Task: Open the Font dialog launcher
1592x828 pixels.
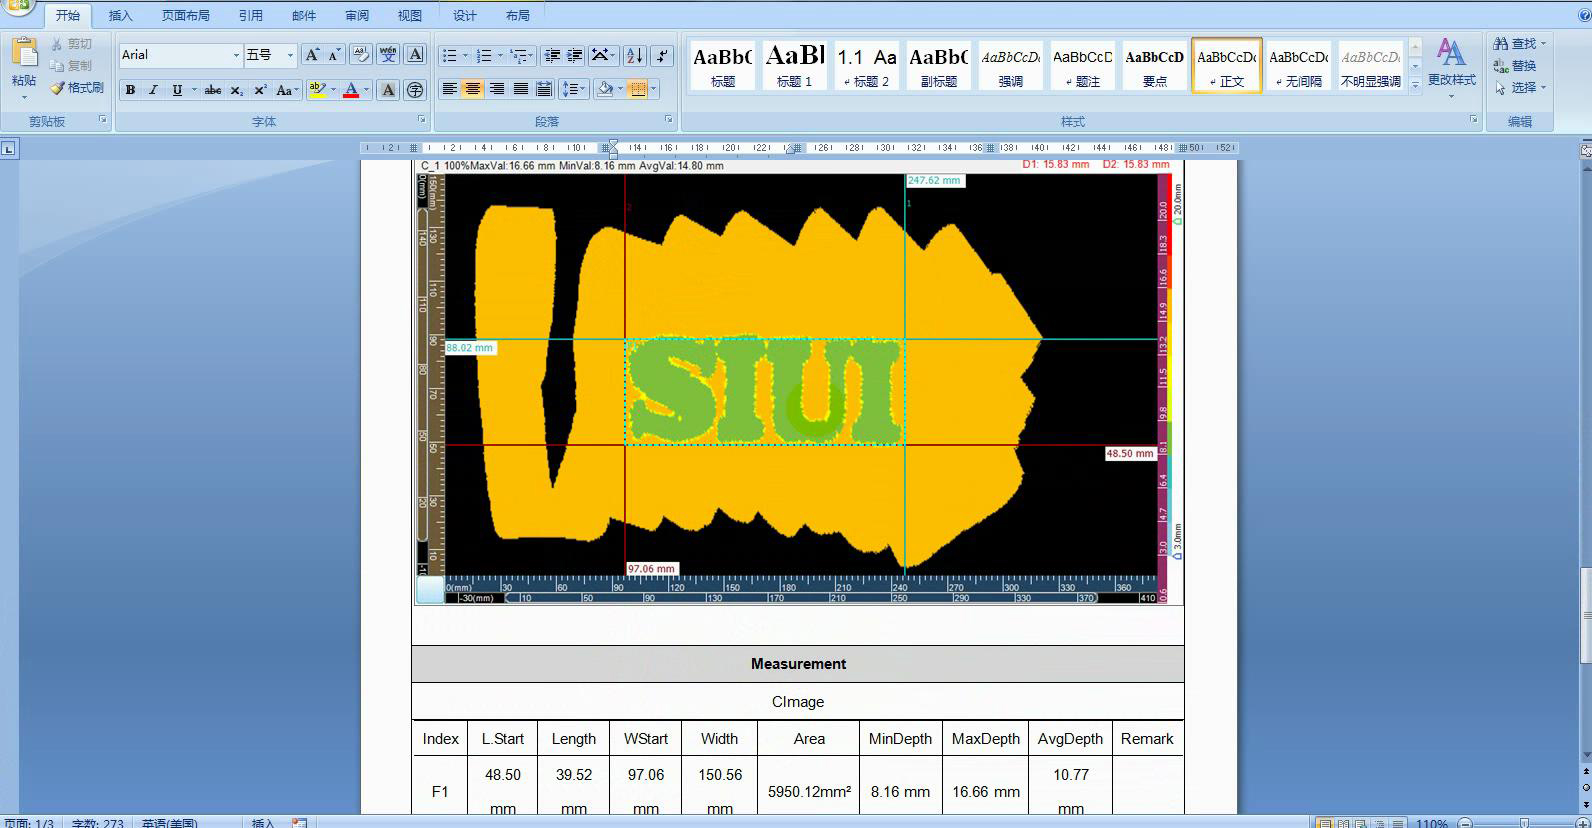Action: point(423,120)
